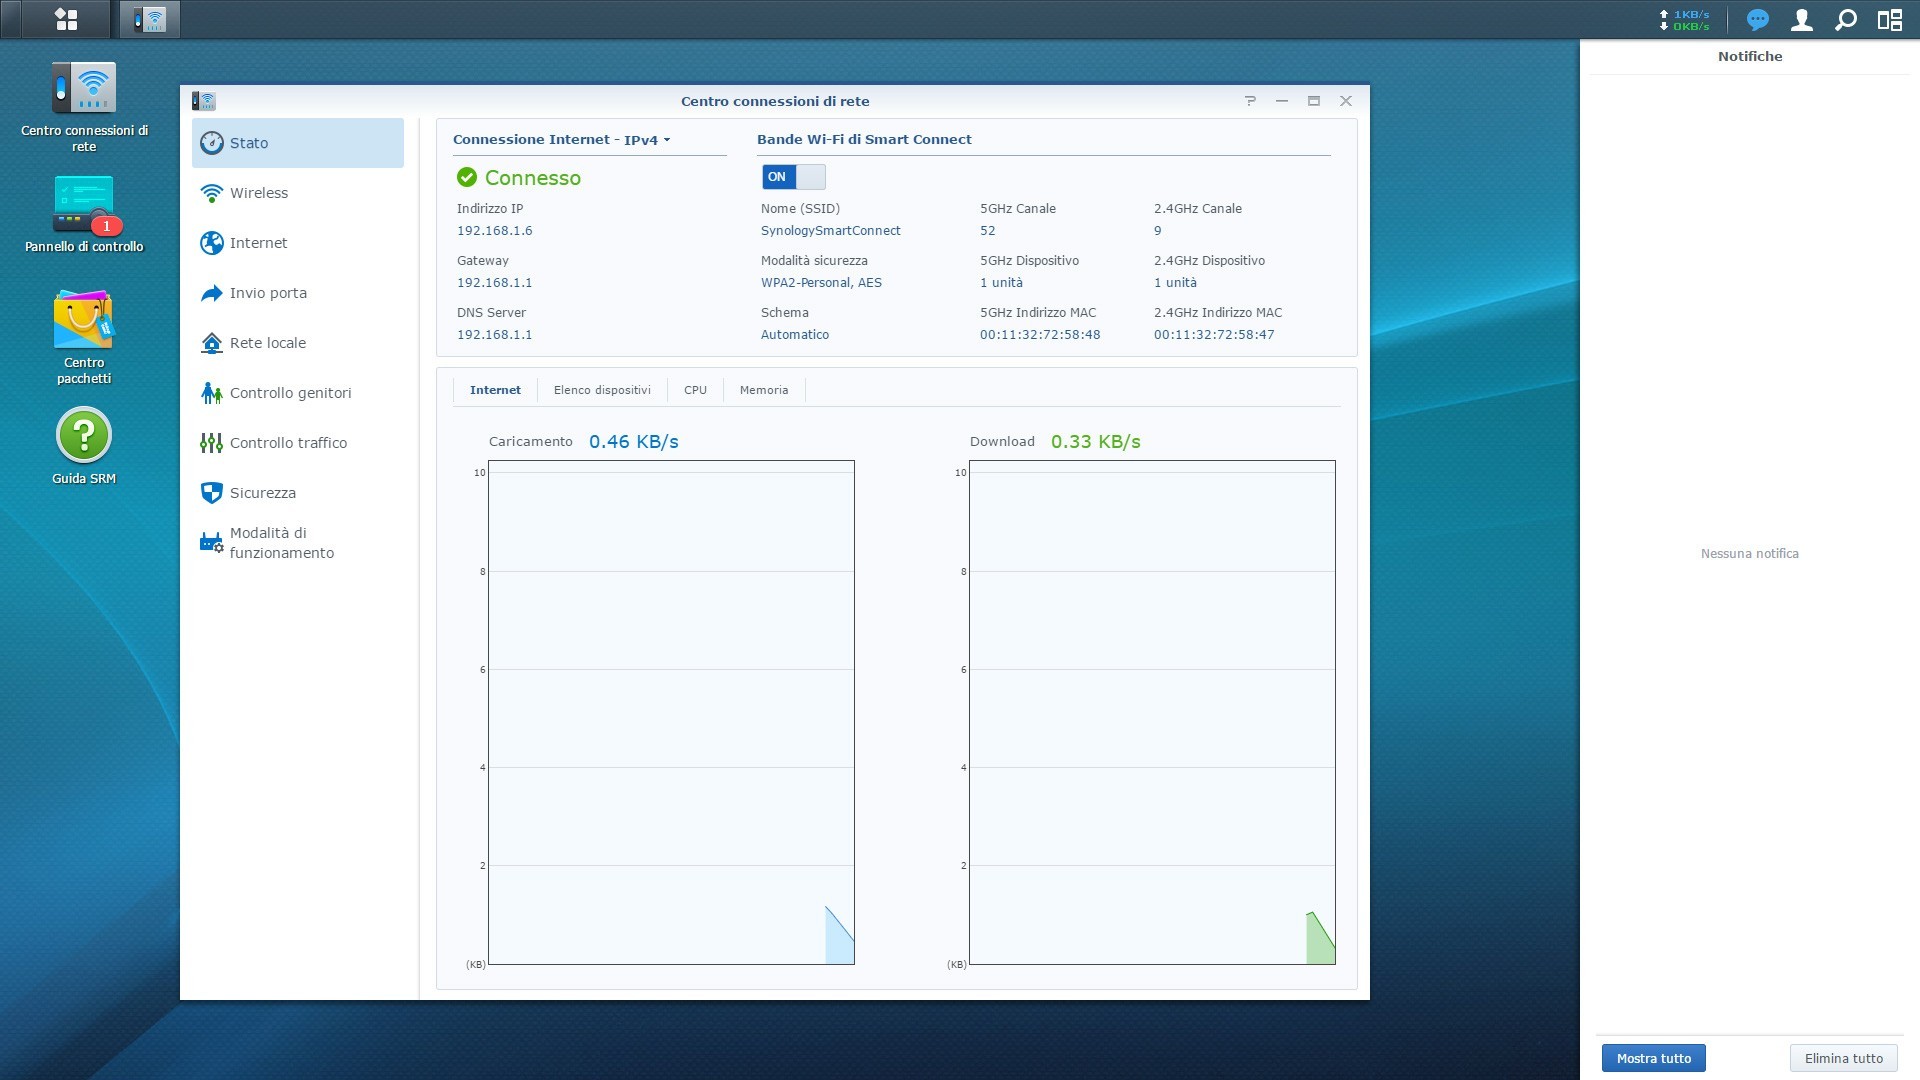This screenshot has width=1920, height=1080.
Task: Open Guida SRM help icon
Action: tap(84, 436)
